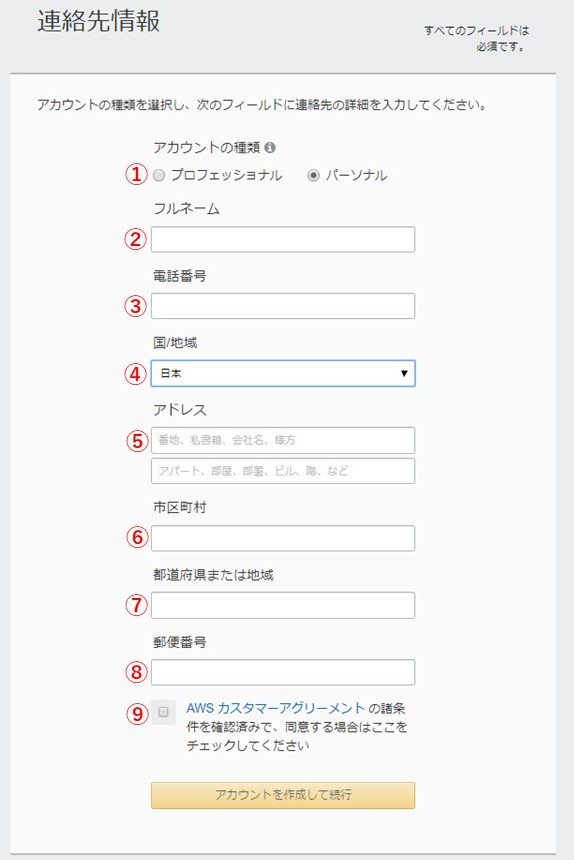574x860 pixels.
Task: Click the プロフェッショナル label text
Action: coord(226,176)
